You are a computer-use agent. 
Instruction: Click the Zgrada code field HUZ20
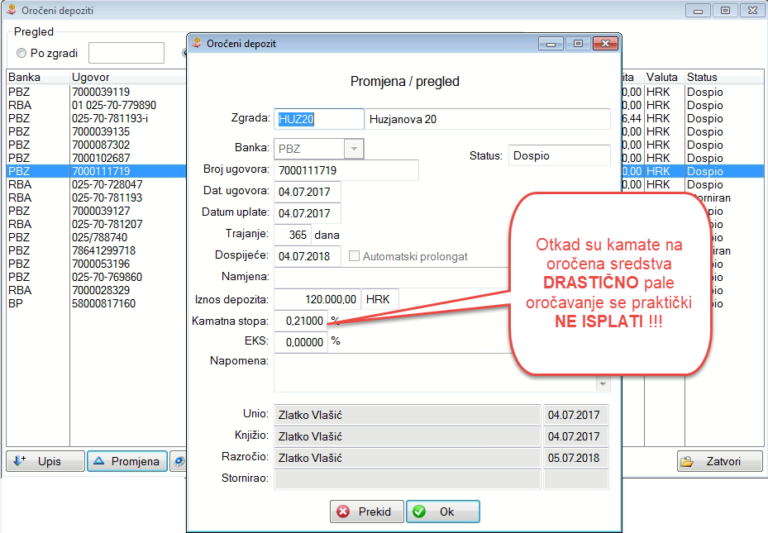click(x=319, y=119)
